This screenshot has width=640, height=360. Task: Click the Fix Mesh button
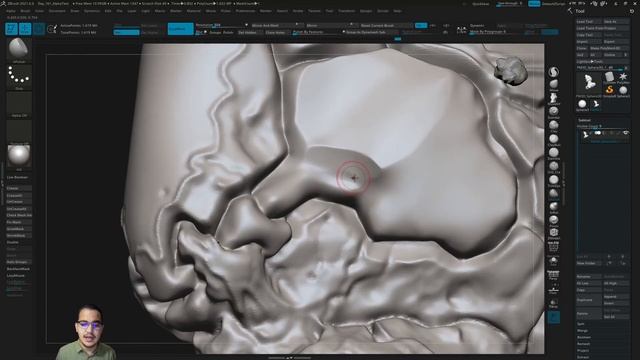18,222
